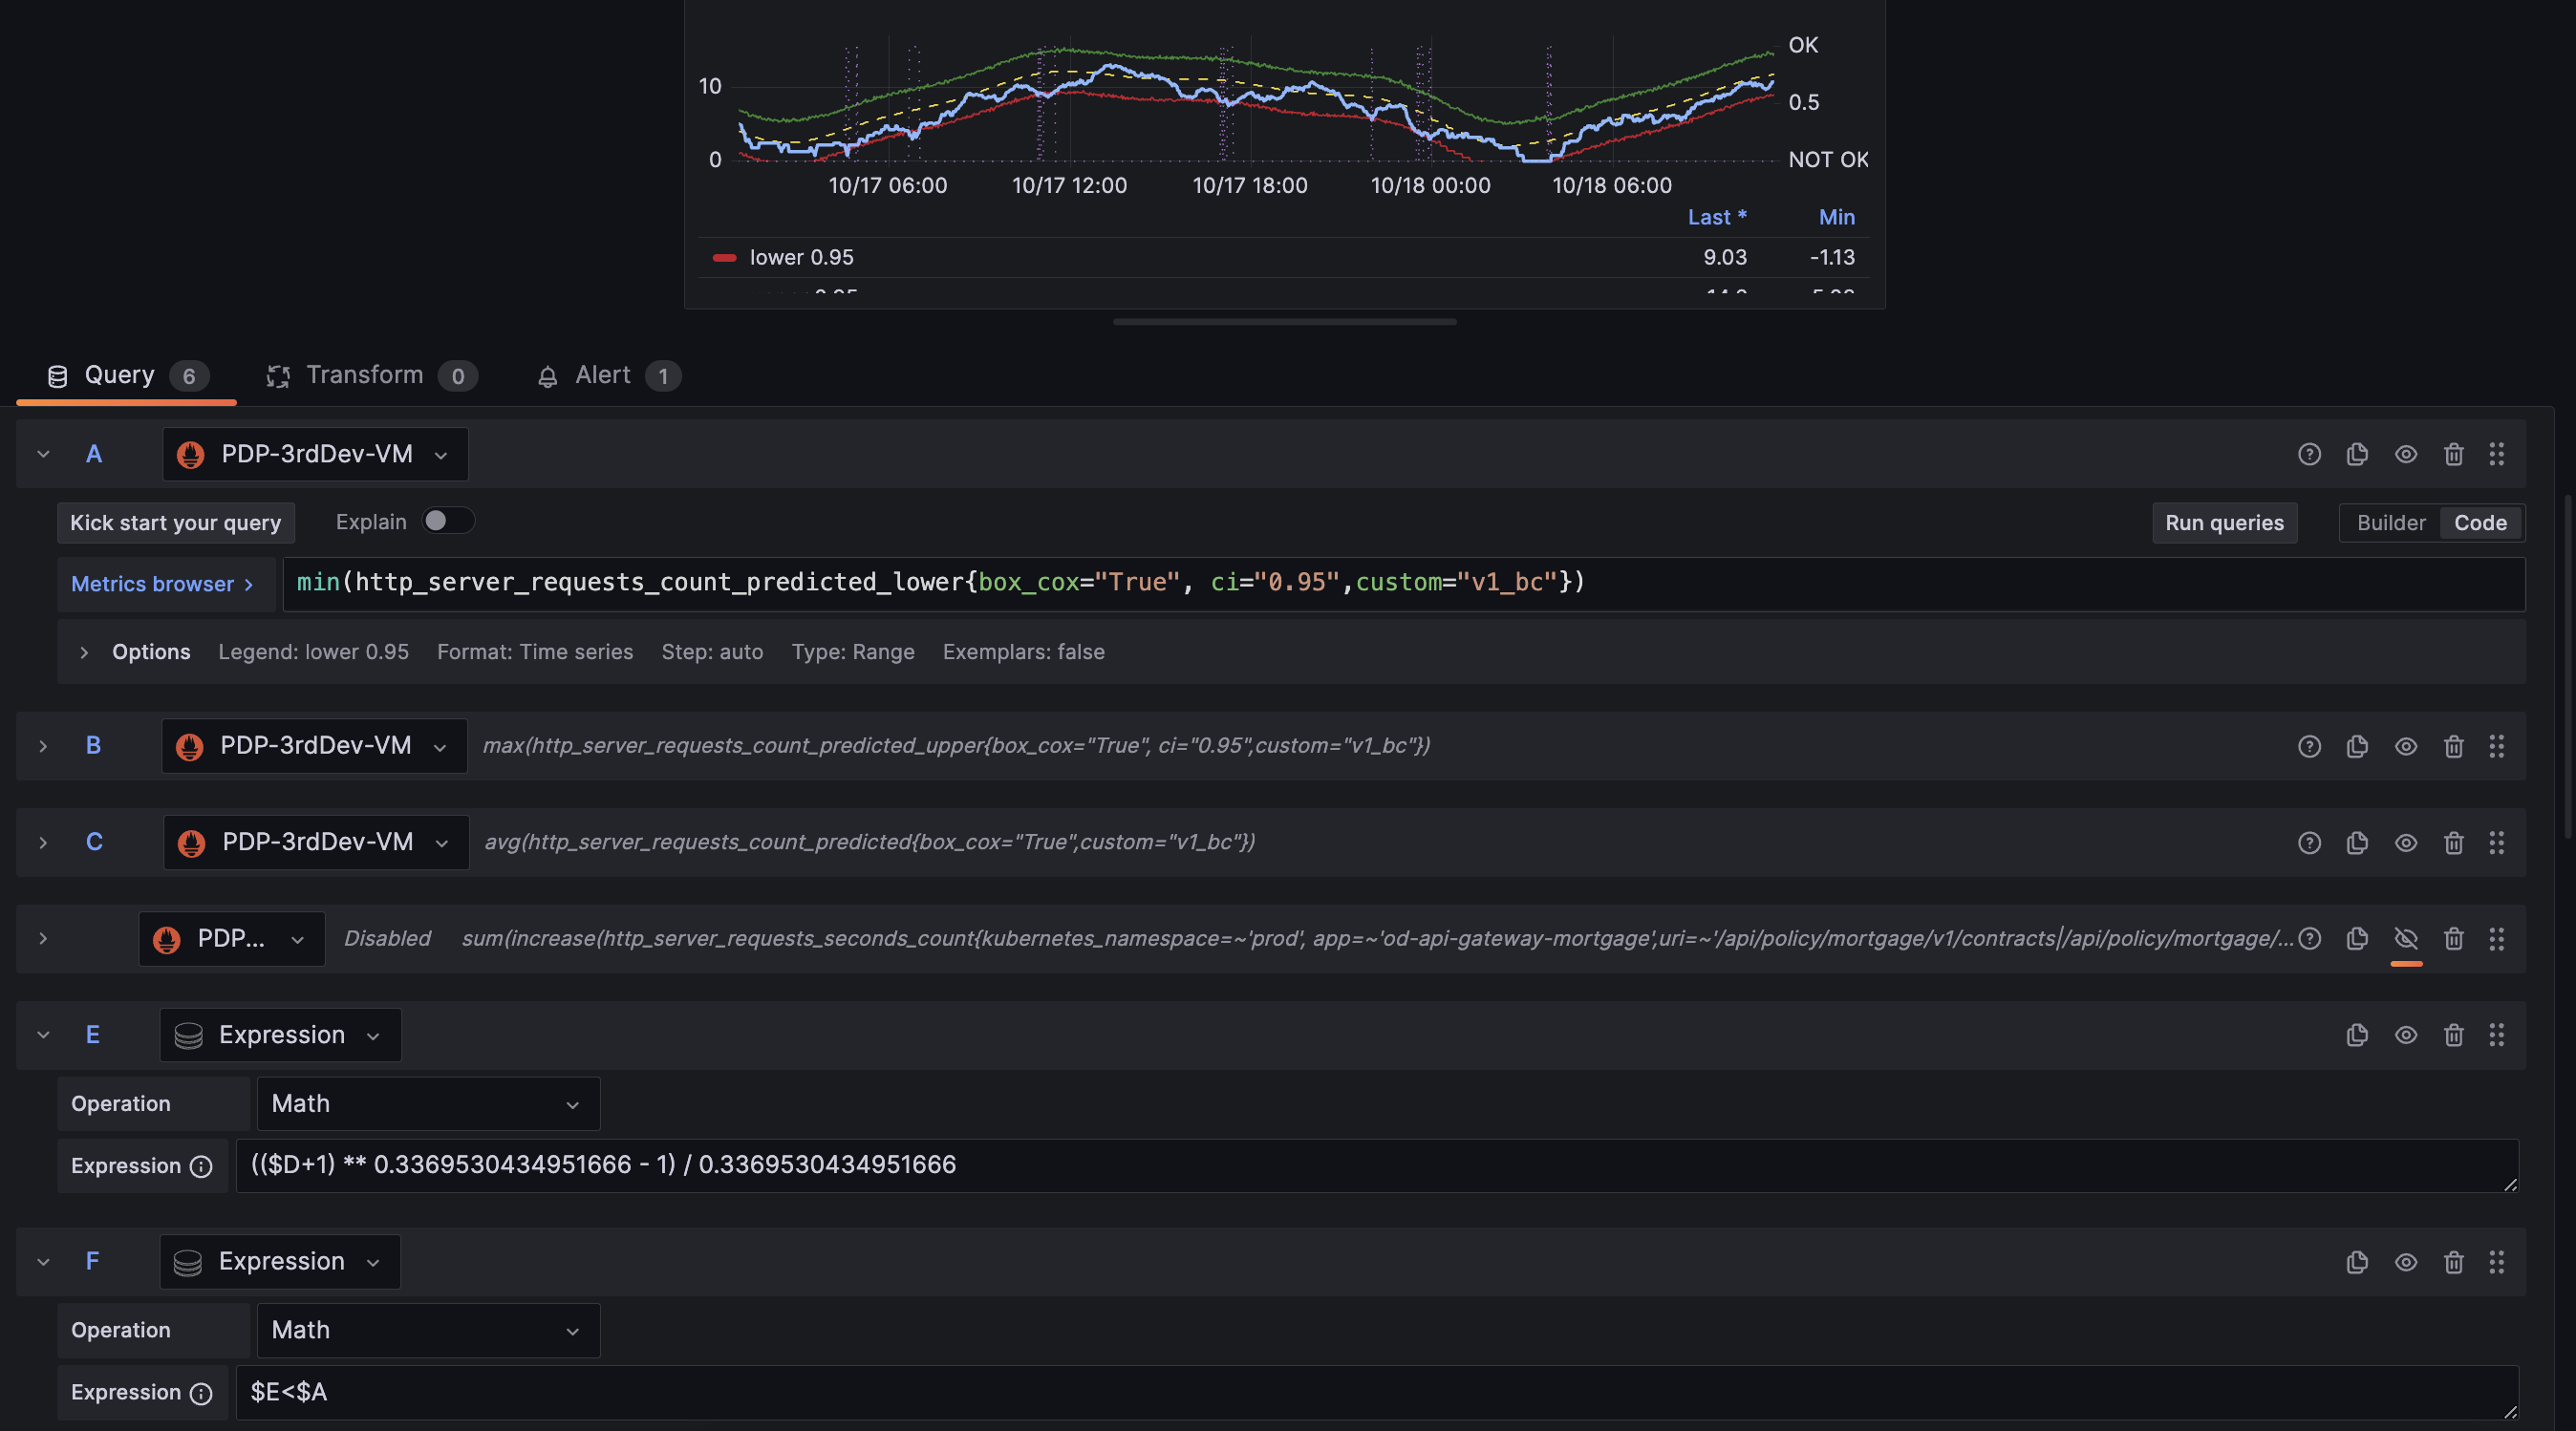Viewport: 2576px width, 1431px height.
Task: Click info icon beside F Expression label
Action: pyautogui.click(x=201, y=1394)
